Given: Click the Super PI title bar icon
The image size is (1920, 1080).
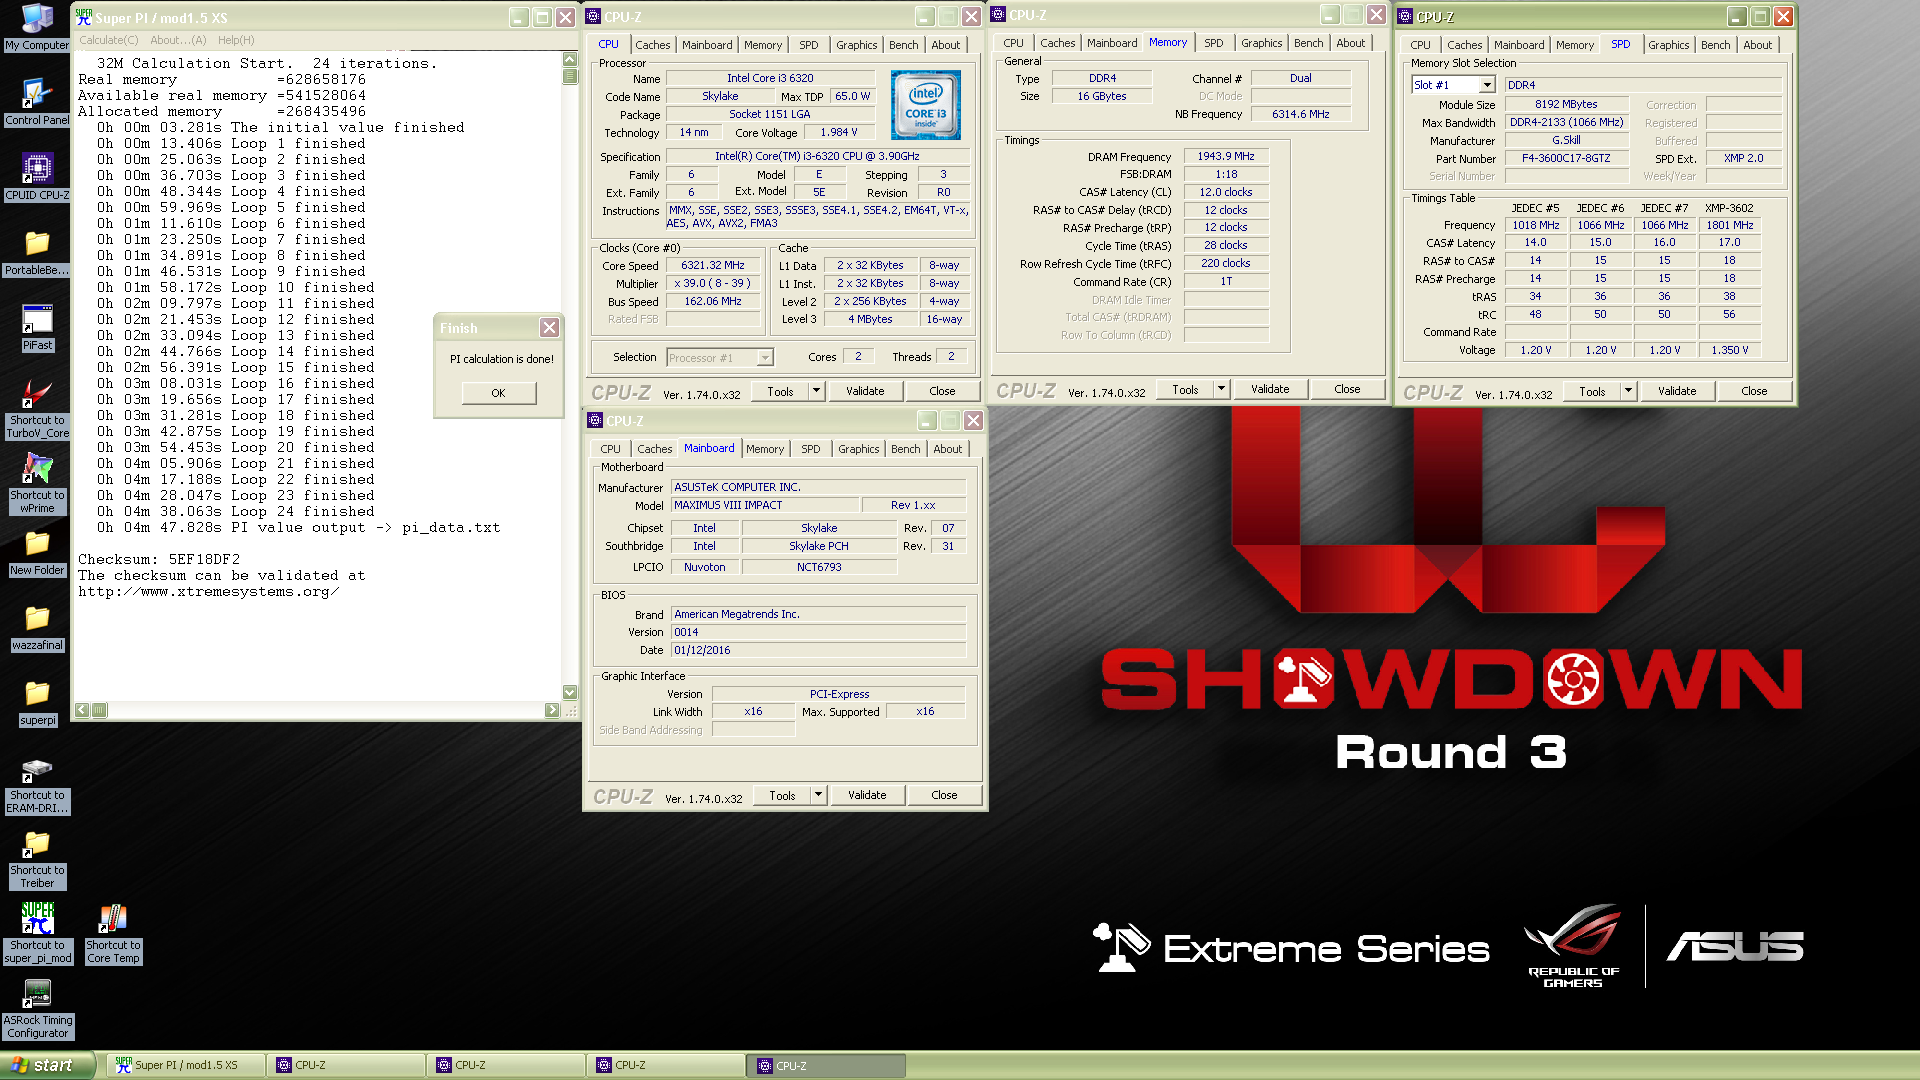Looking at the screenshot, I should pos(84,17).
